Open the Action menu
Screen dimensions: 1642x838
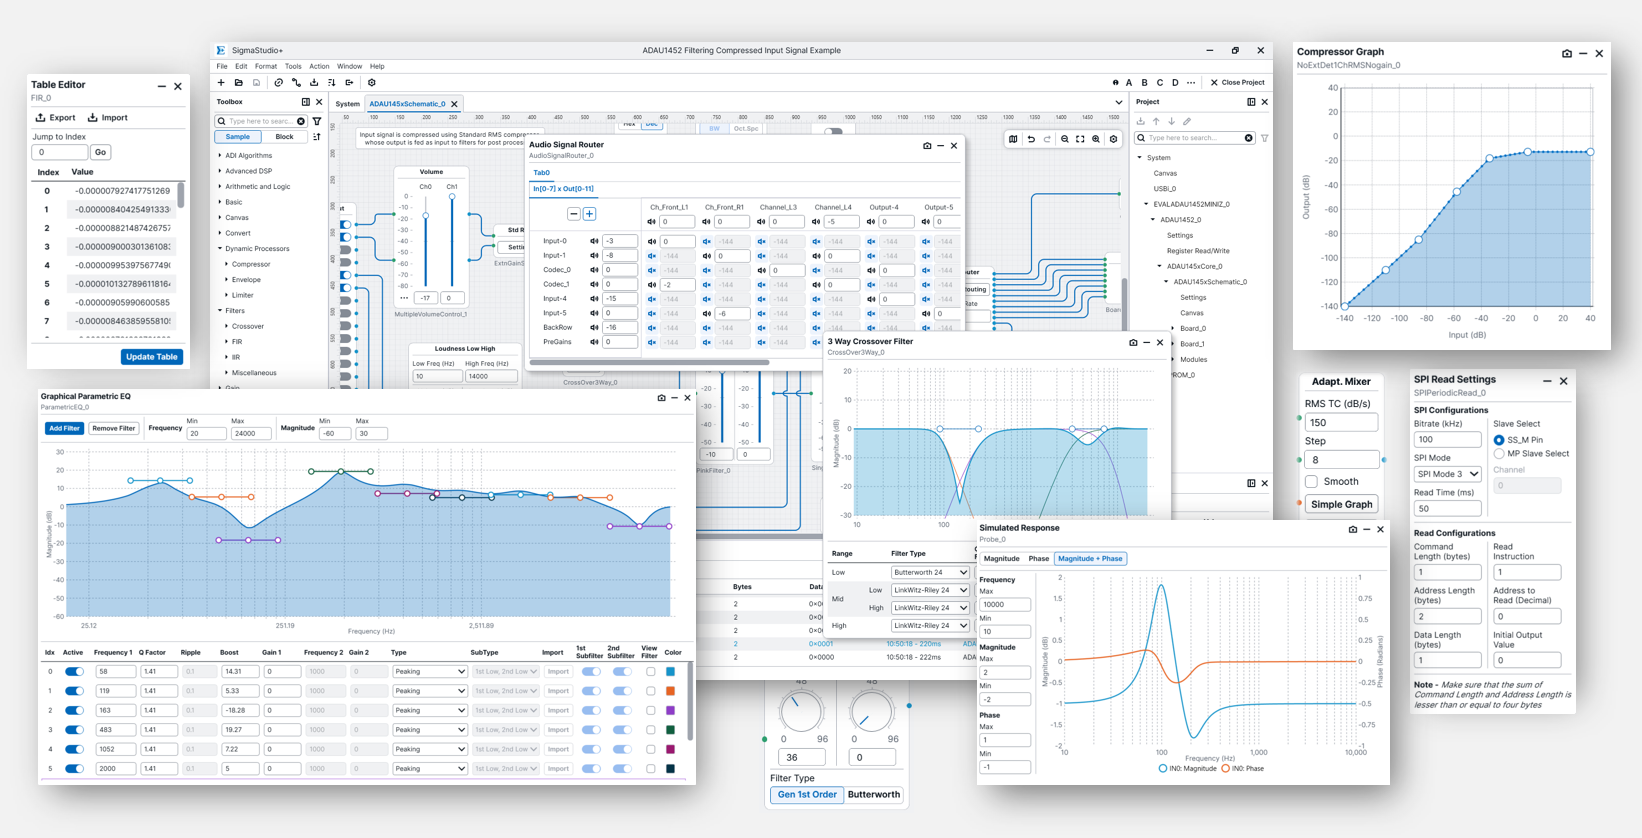pyautogui.click(x=319, y=67)
